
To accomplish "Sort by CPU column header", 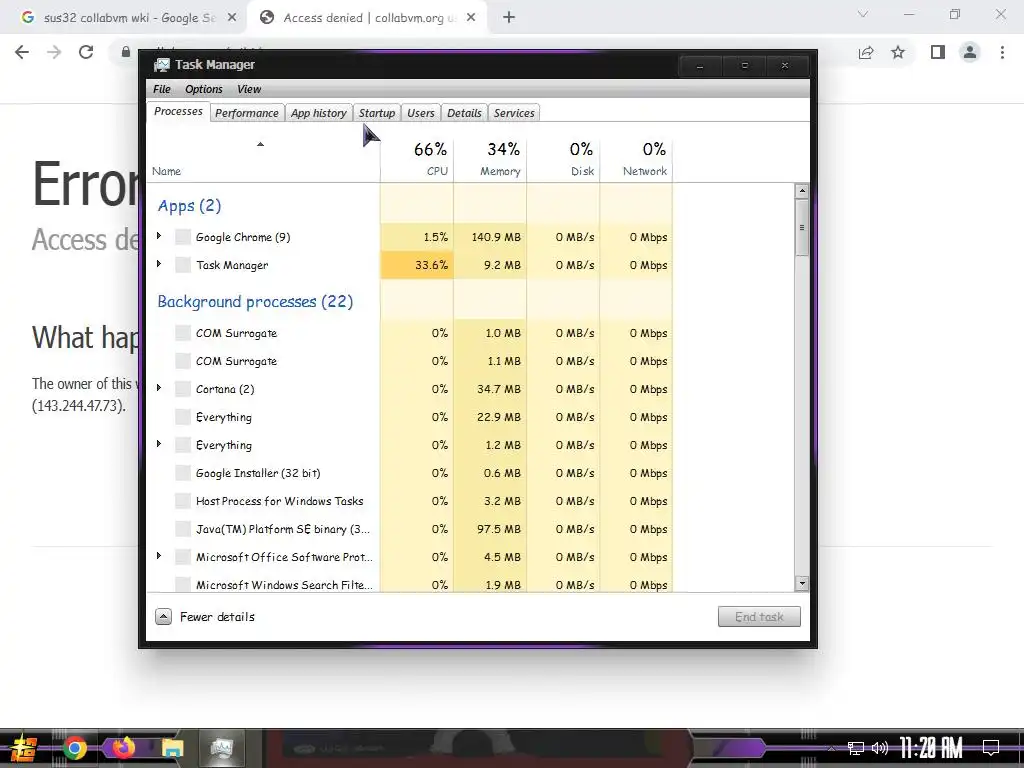I will click(x=417, y=160).
